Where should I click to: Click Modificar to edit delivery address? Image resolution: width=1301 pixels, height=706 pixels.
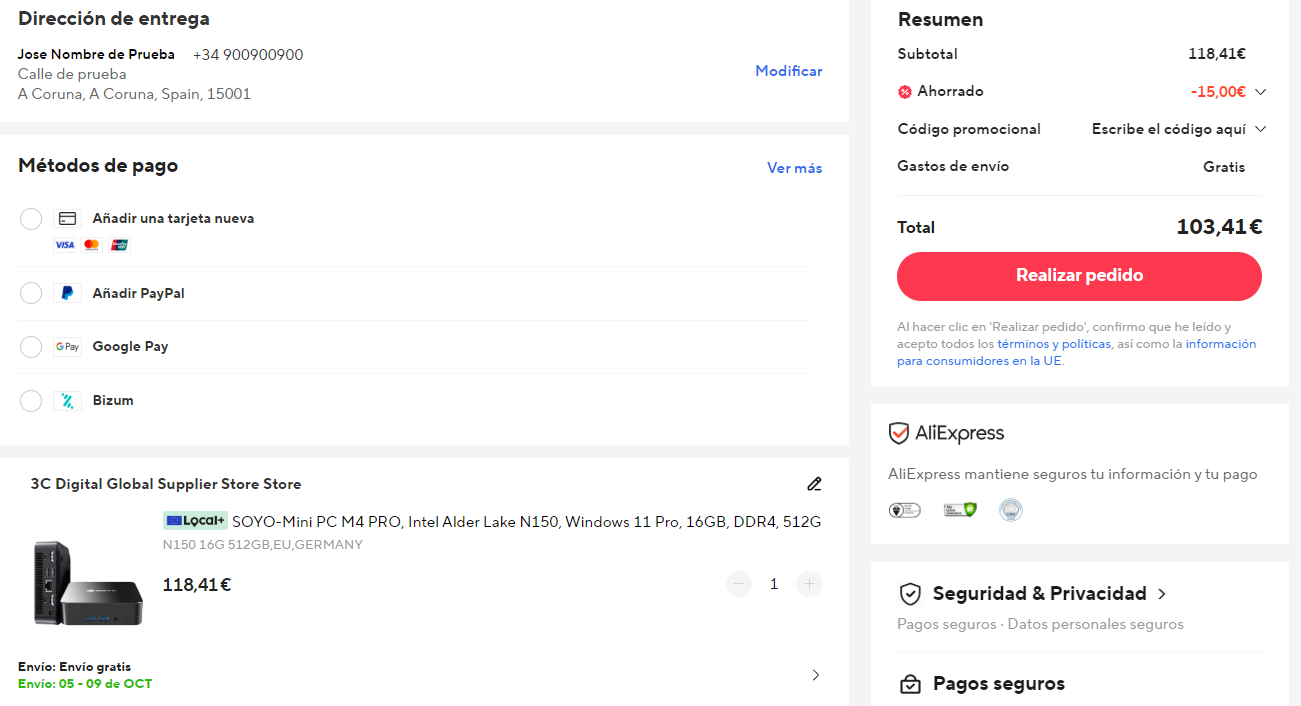[x=789, y=71]
